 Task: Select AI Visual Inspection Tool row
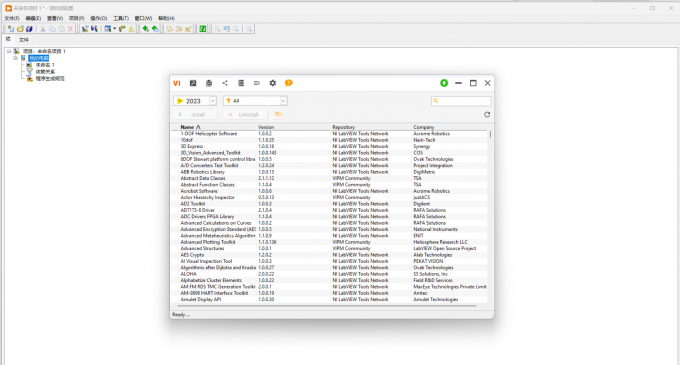tap(330, 261)
